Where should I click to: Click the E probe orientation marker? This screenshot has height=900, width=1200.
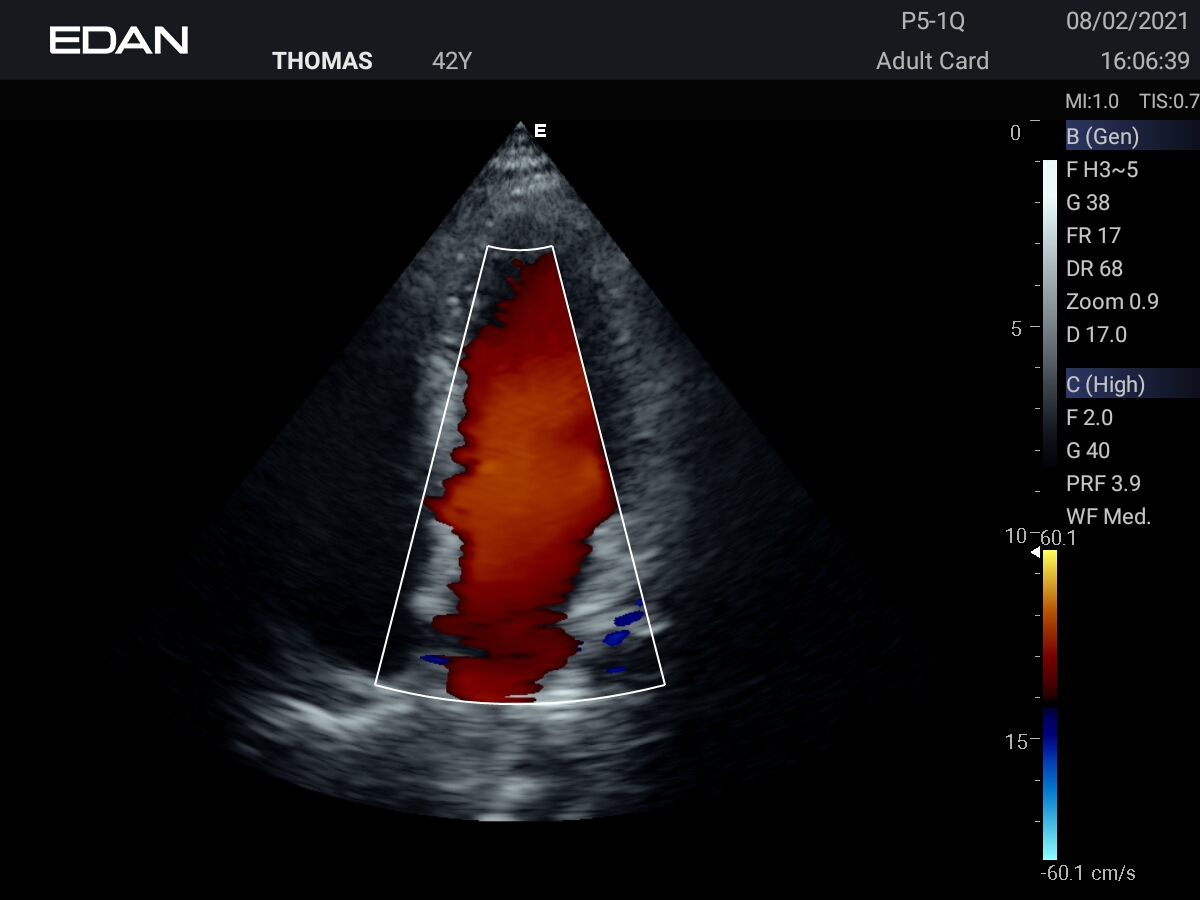point(540,130)
